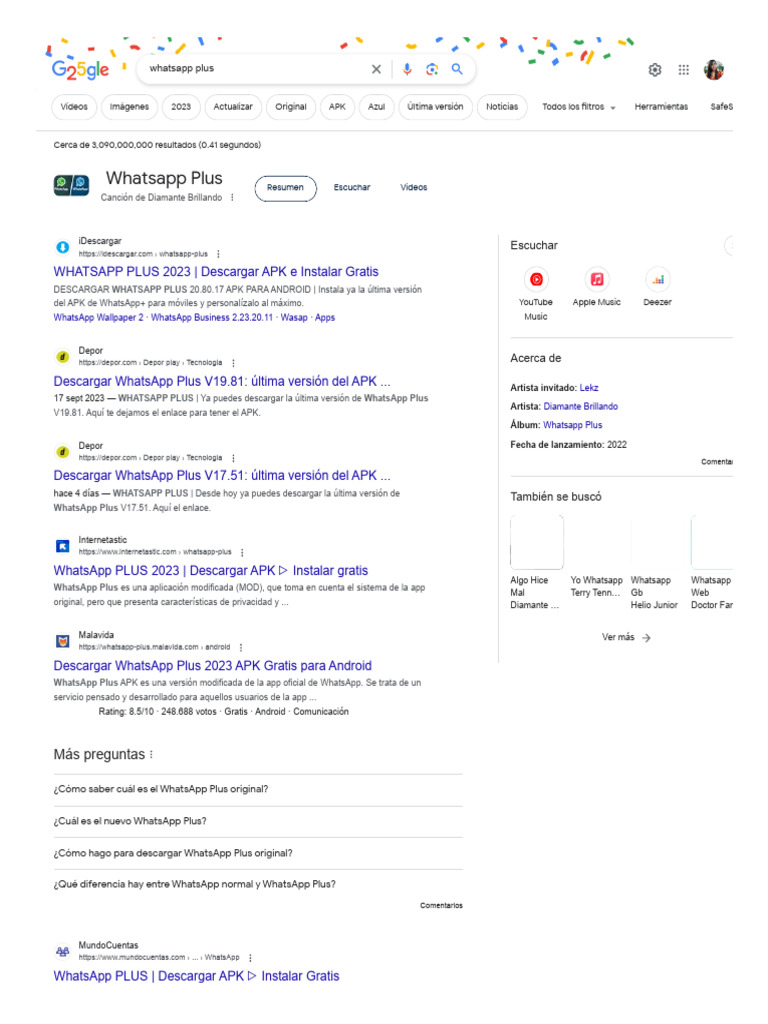Image resolution: width=768 pixels, height=1024 pixels.
Task: Select the Última versión filter chip
Action: (435, 107)
